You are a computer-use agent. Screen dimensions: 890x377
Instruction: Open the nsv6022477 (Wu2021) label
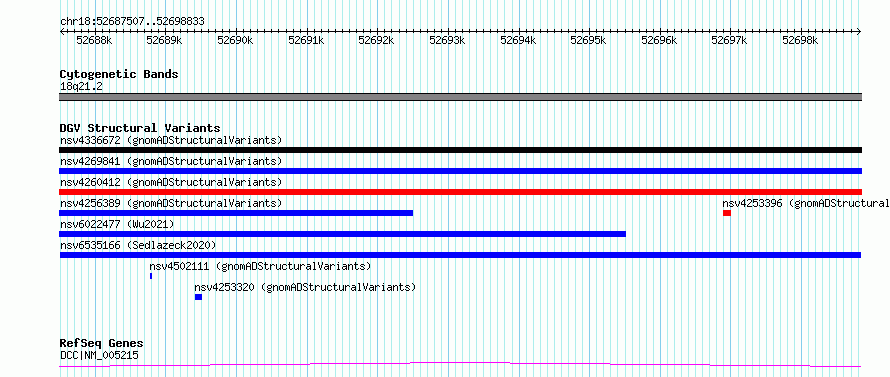point(117,224)
